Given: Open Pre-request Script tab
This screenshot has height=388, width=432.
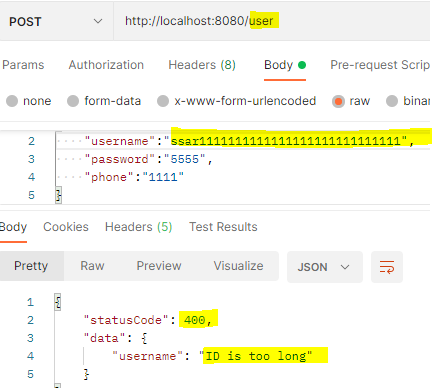Looking at the screenshot, I should [x=380, y=65].
